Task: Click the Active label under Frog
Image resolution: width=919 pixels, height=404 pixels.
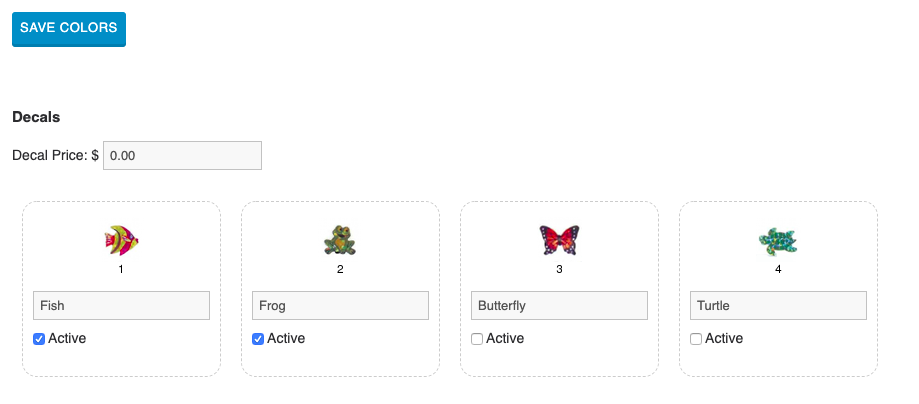Action: click(286, 339)
